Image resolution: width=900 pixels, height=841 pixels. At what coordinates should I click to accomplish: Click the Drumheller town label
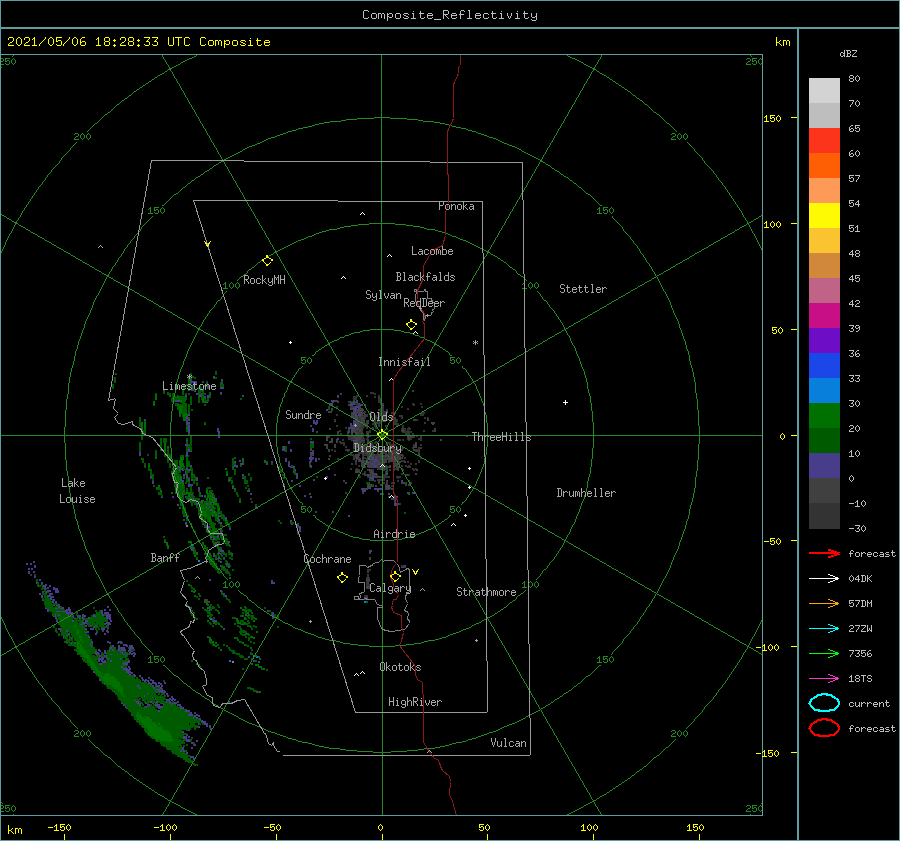586,493
